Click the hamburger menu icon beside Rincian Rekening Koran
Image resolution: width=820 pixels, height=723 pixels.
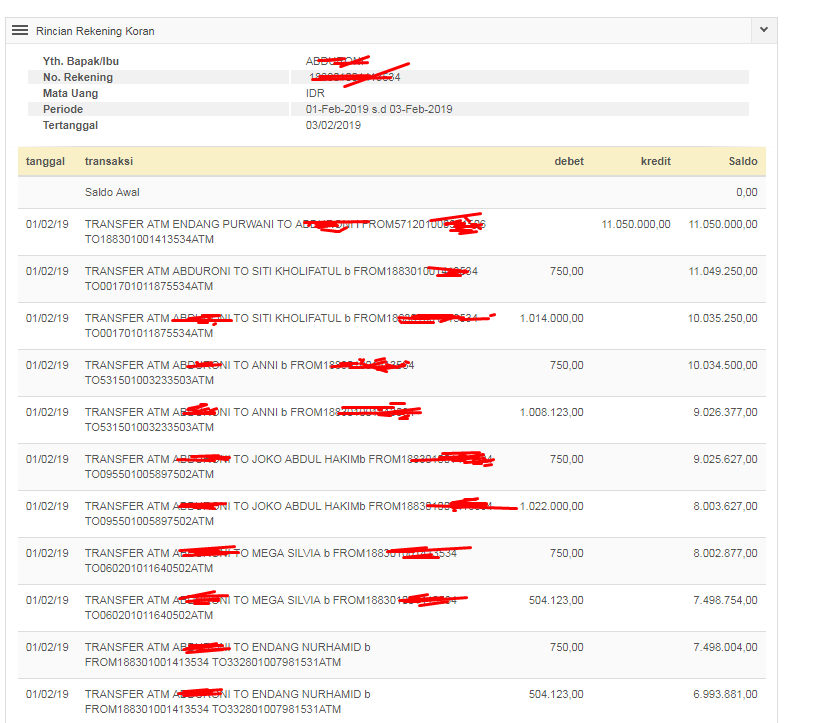20,31
